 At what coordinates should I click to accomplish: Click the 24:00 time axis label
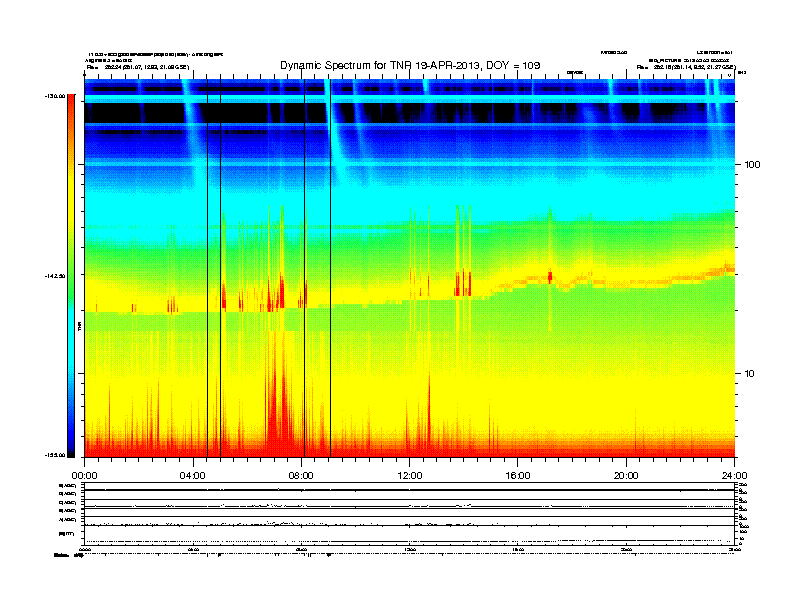click(x=734, y=476)
